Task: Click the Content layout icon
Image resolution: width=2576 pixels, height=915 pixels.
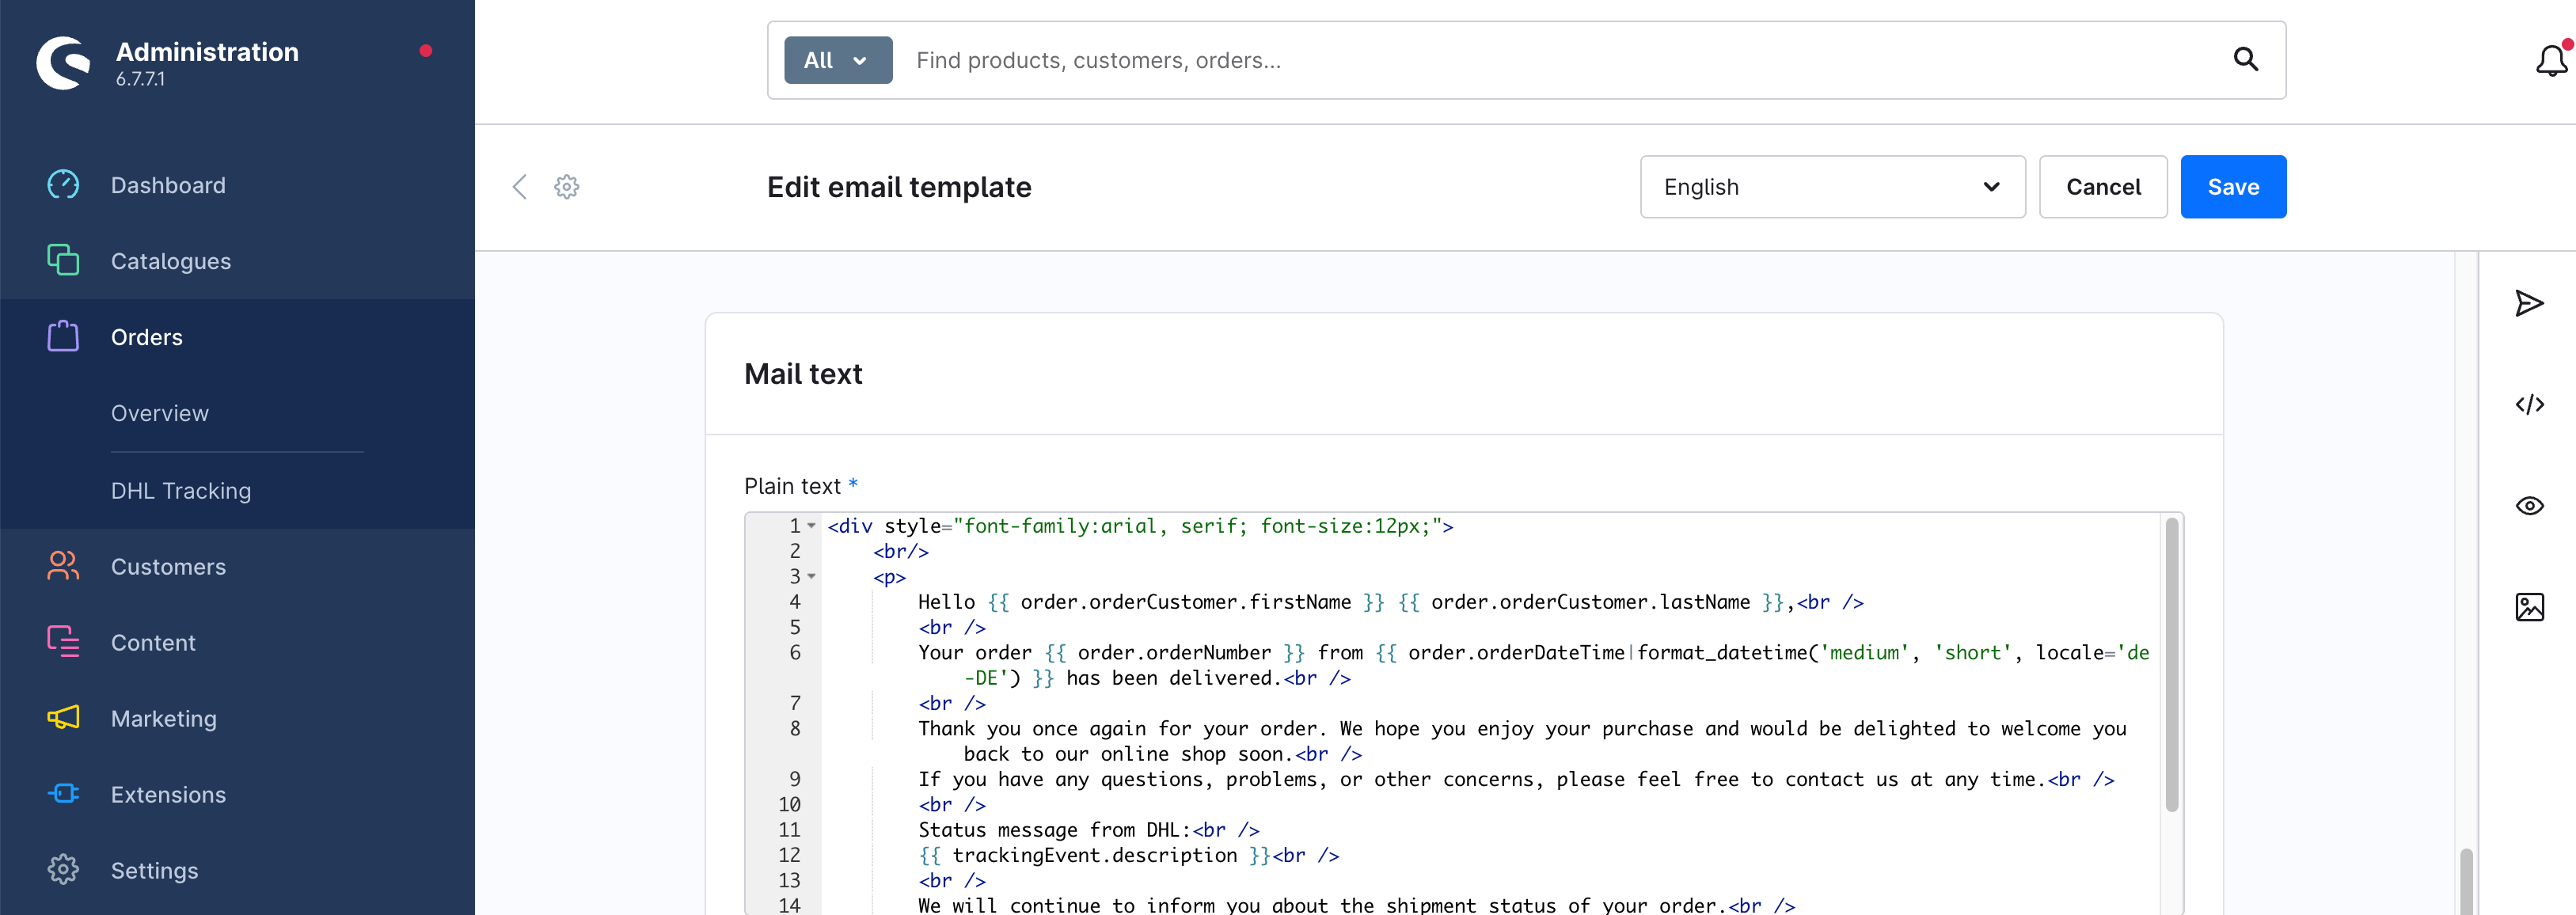Action: (x=63, y=642)
